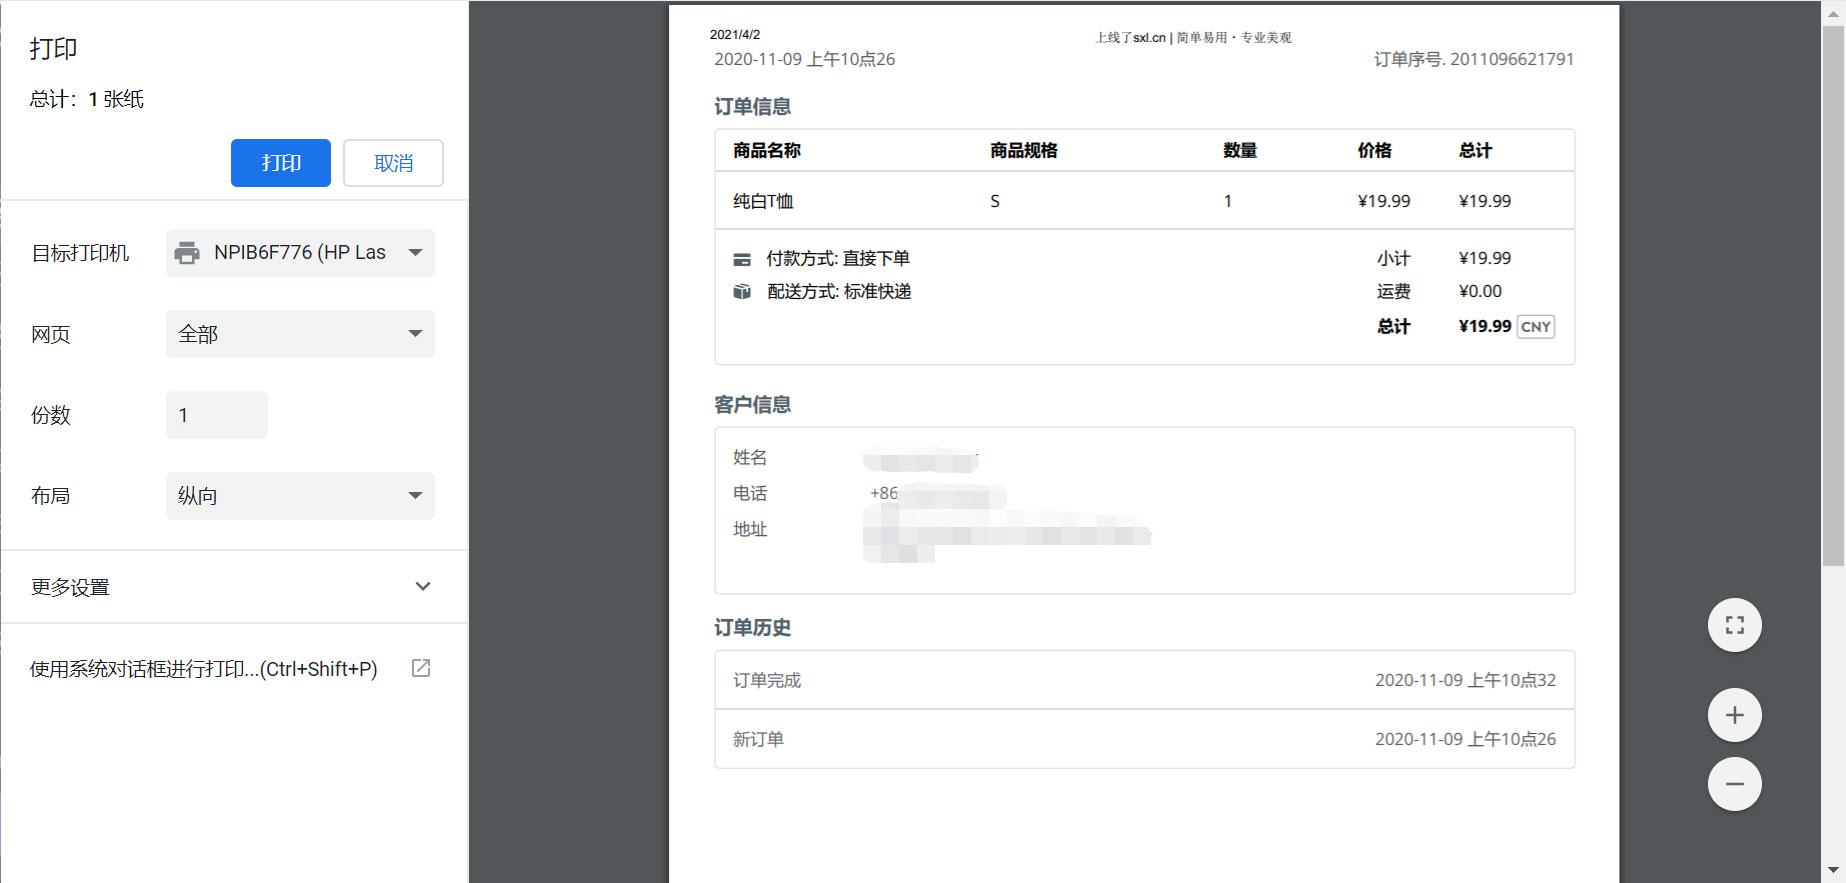Viewport: 1846px width, 883px height.
Task: Click the scrollbar up arrow
Action: [1833, 13]
